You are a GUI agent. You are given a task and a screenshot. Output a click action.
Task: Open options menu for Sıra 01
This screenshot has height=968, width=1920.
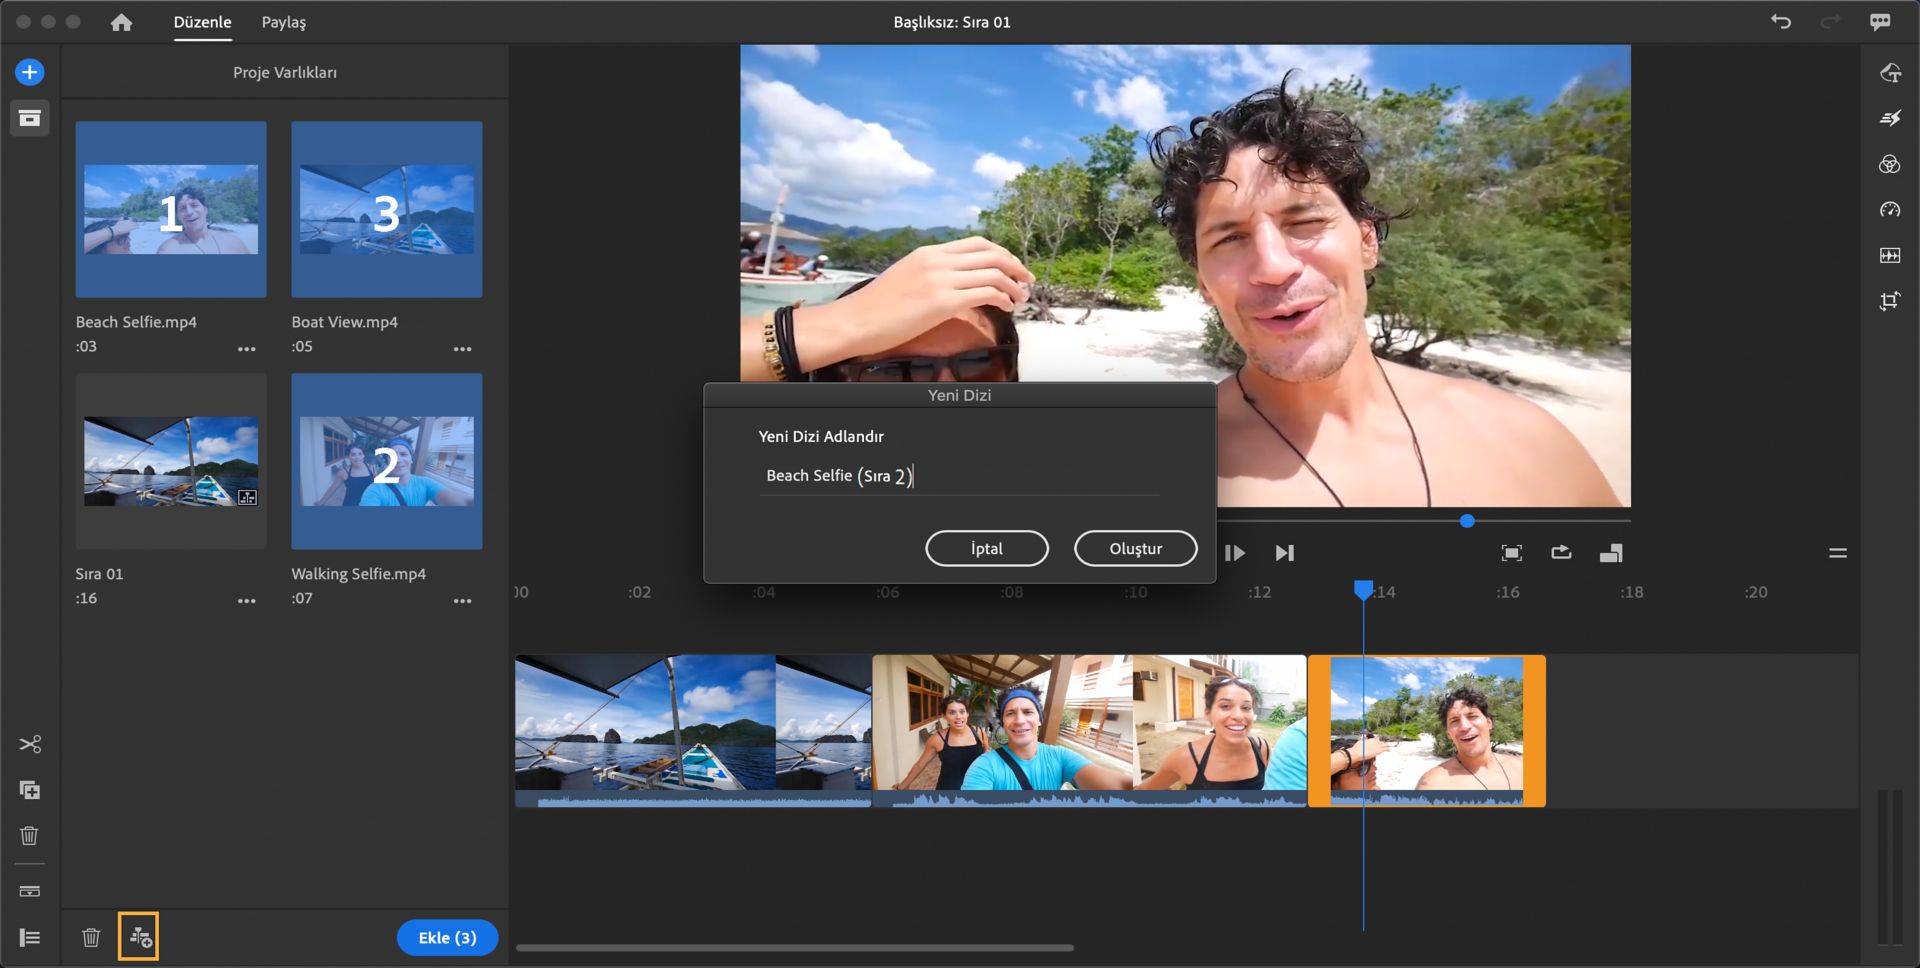coord(246,601)
